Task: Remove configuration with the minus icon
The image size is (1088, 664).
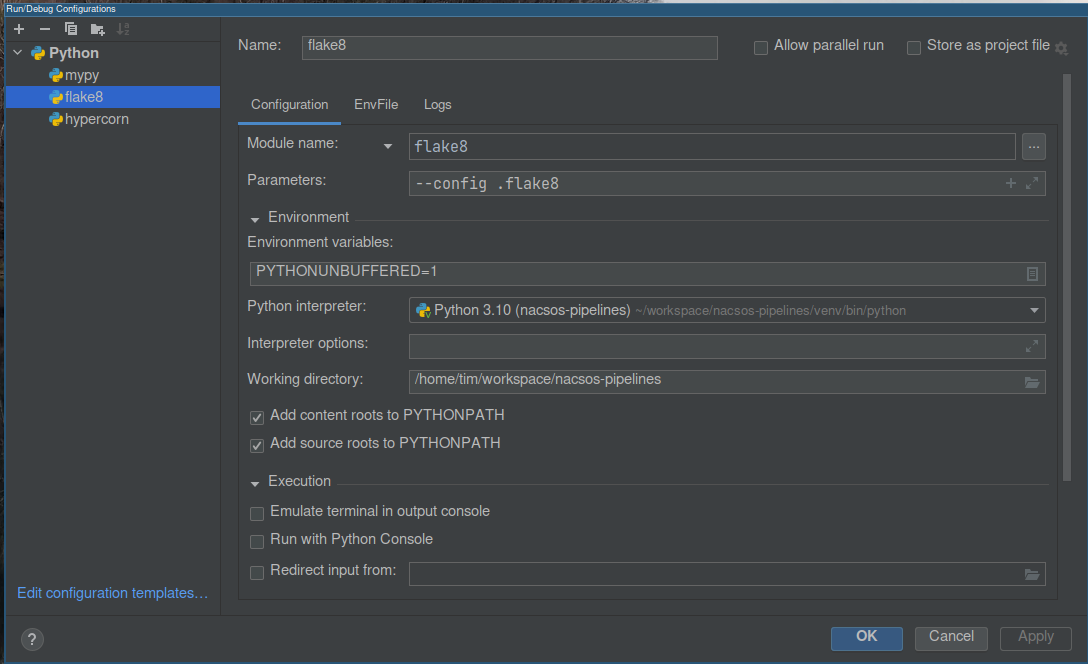Action: point(45,29)
